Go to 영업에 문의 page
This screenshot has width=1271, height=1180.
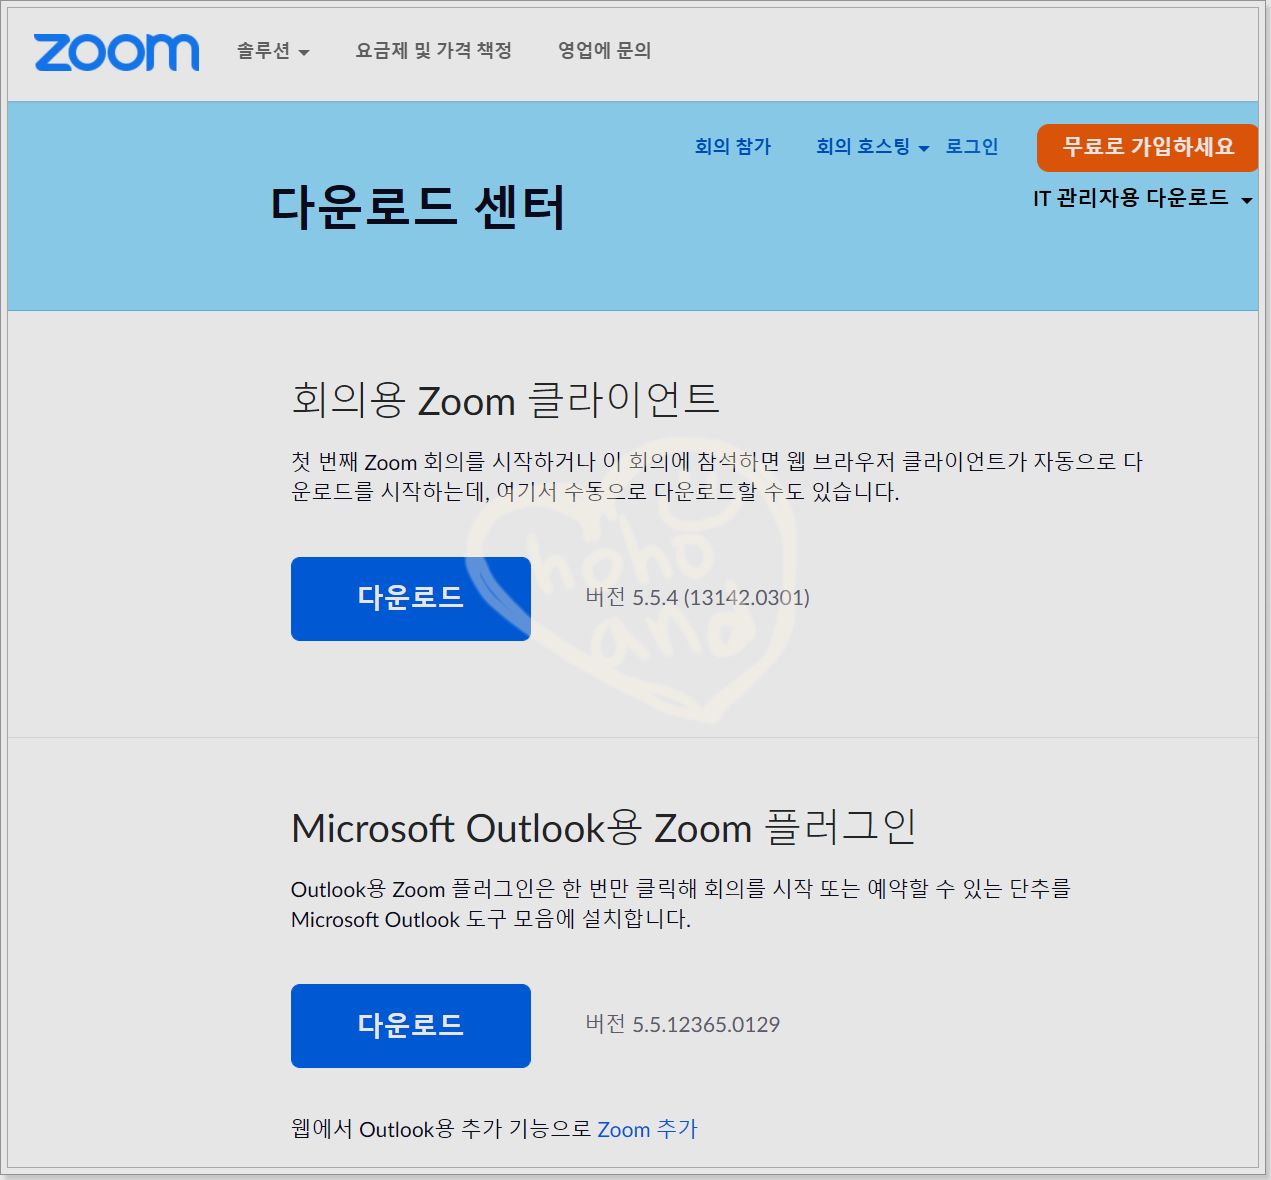click(x=604, y=51)
